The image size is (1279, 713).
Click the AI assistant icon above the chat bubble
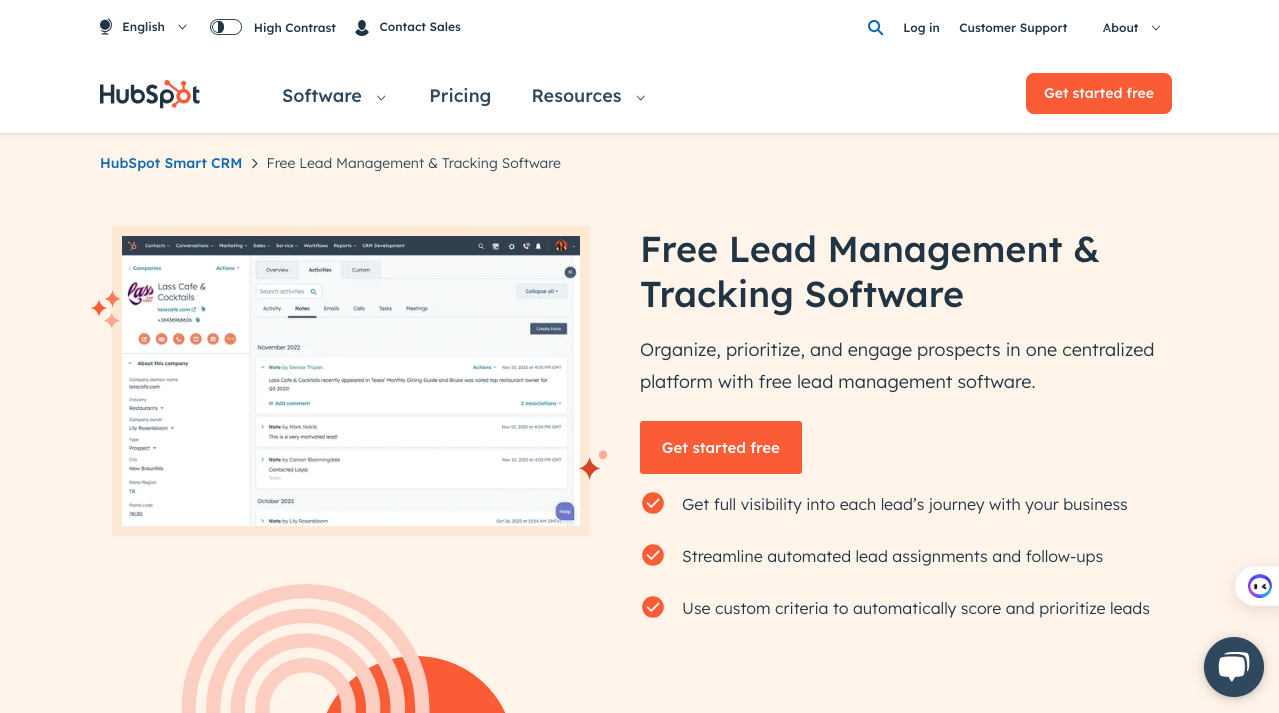(1259, 586)
